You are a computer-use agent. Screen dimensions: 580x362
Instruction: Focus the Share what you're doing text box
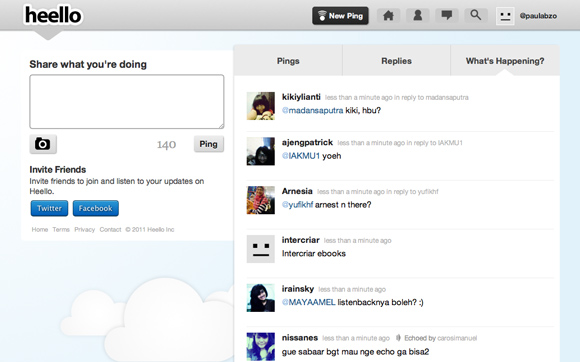tap(127, 102)
